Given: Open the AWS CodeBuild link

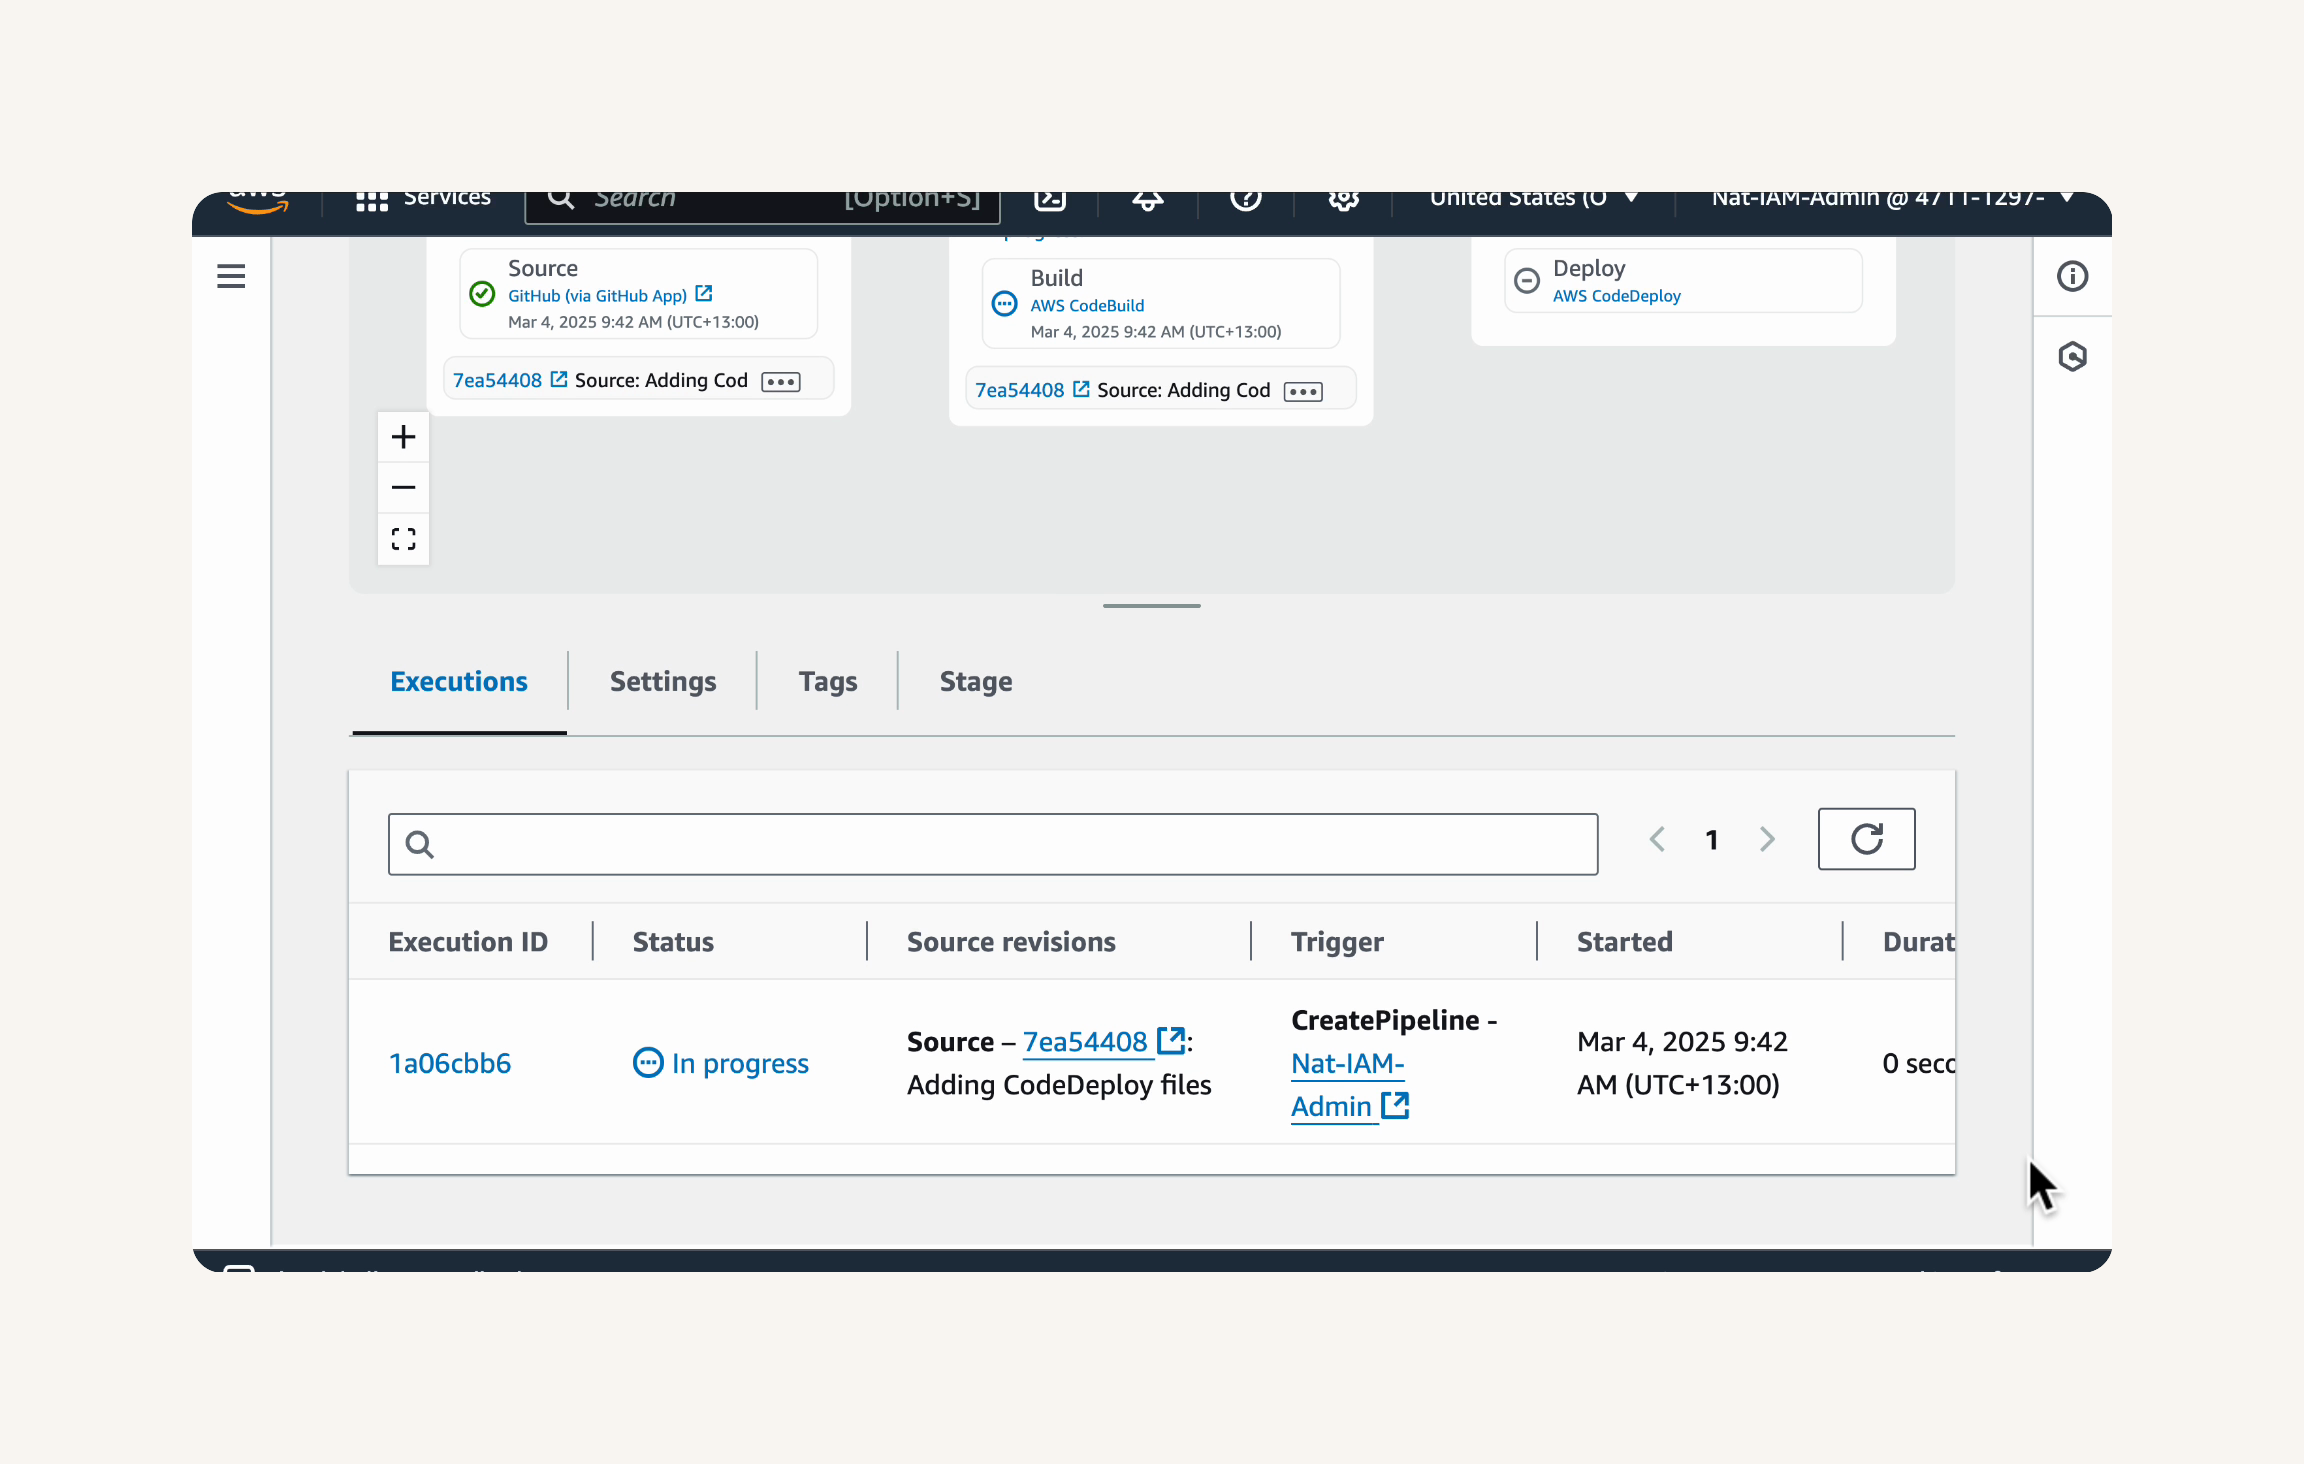Looking at the screenshot, I should coord(1087,306).
